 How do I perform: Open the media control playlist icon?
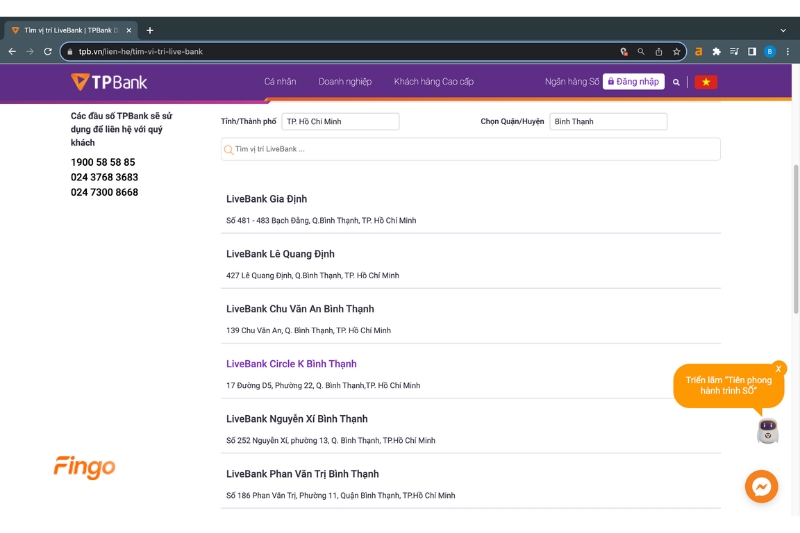coord(734,52)
